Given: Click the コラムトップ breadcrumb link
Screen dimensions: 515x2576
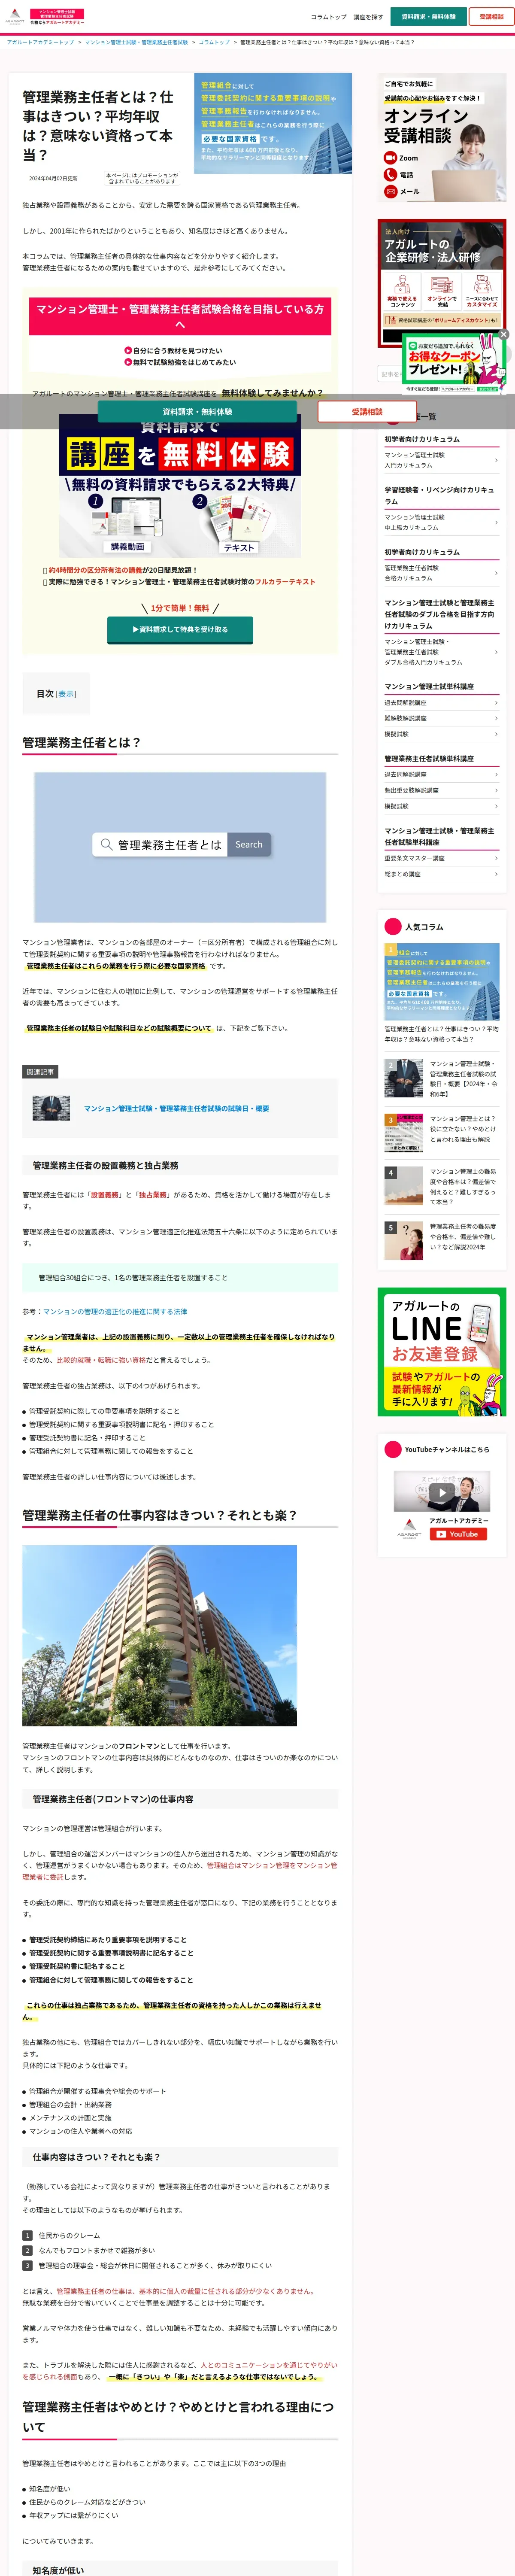Looking at the screenshot, I should click(x=214, y=42).
